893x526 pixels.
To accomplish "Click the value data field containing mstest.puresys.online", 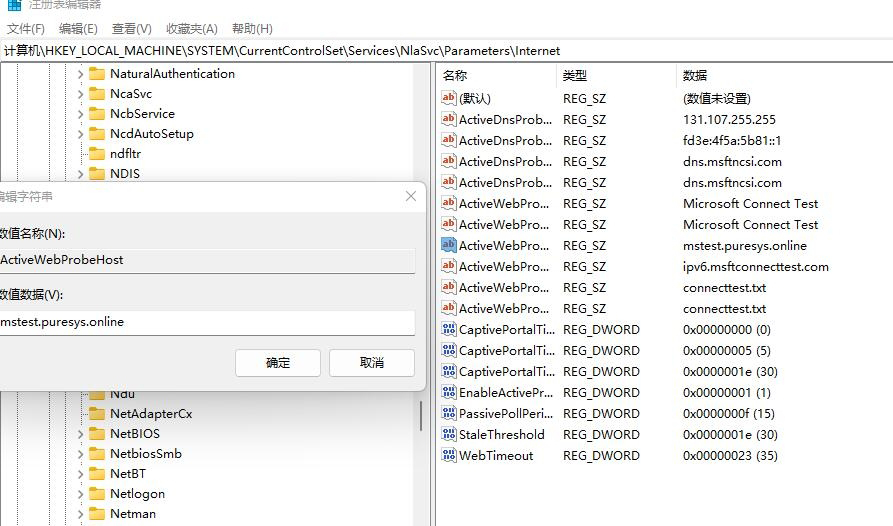I will 205,322.
